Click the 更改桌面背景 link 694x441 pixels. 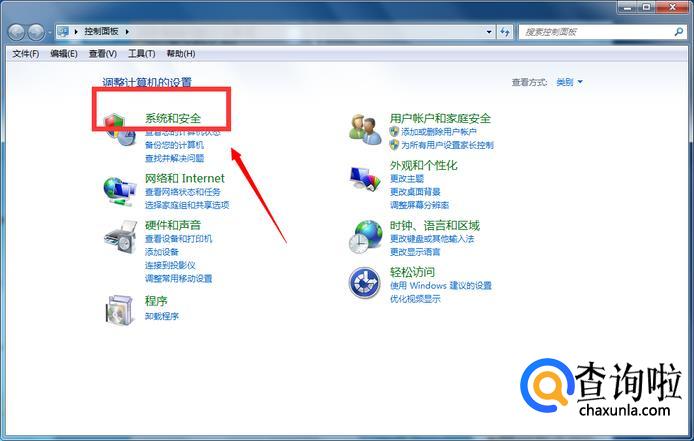click(415, 192)
